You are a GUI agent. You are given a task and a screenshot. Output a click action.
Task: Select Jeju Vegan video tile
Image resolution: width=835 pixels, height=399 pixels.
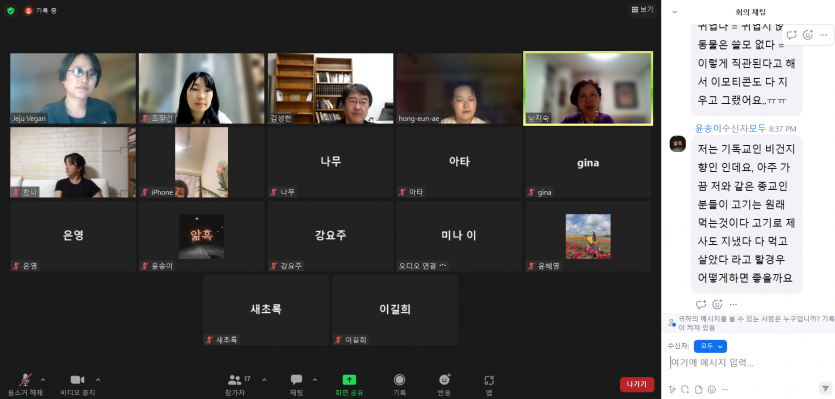coord(73,88)
